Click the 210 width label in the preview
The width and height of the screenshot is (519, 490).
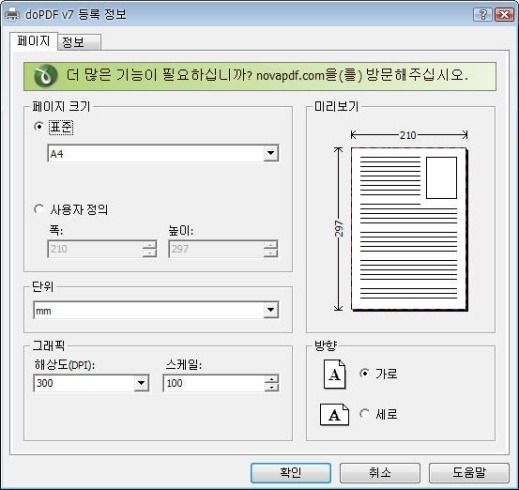pyautogui.click(x=408, y=135)
